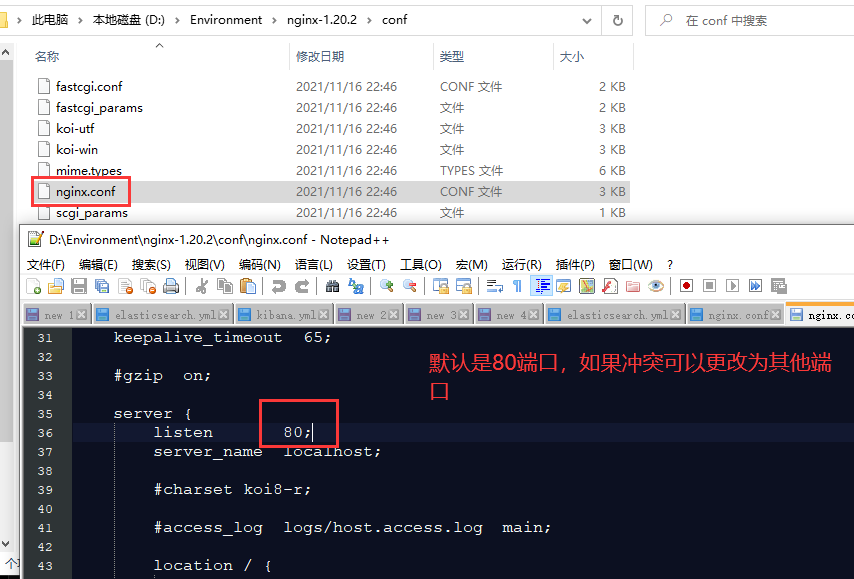Open the 编辑(E) menu
Viewport: 854px width, 579px height.
click(x=98, y=265)
